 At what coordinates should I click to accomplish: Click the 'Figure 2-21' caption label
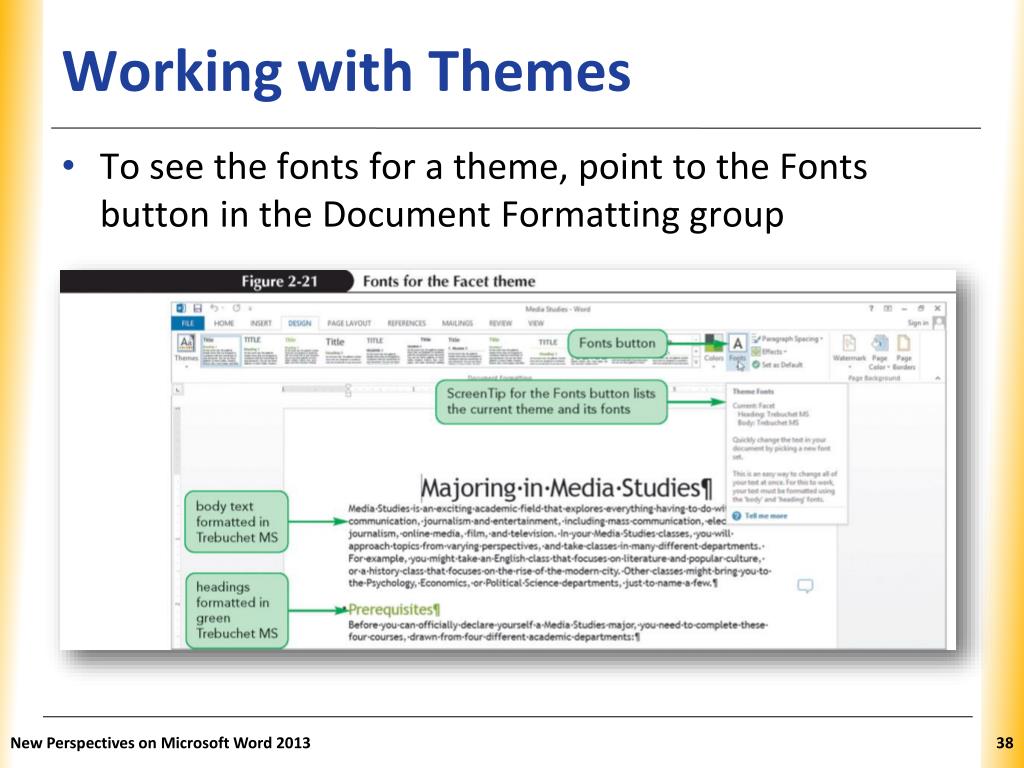280,281
